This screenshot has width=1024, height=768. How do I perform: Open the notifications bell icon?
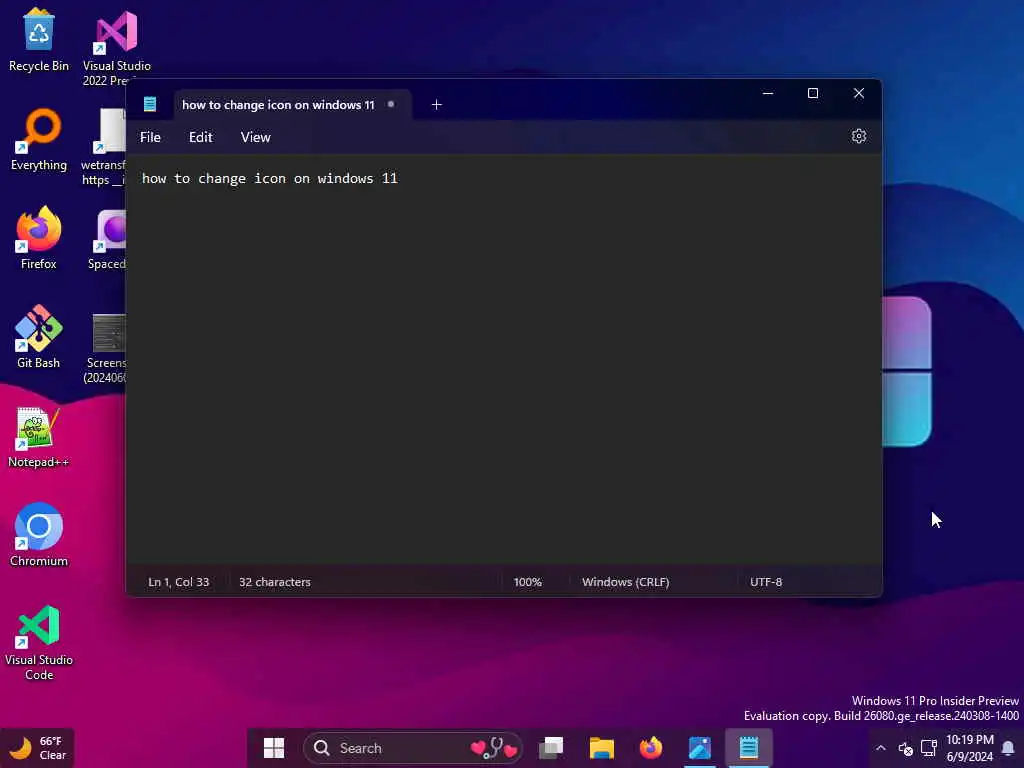click(1008, 748)
